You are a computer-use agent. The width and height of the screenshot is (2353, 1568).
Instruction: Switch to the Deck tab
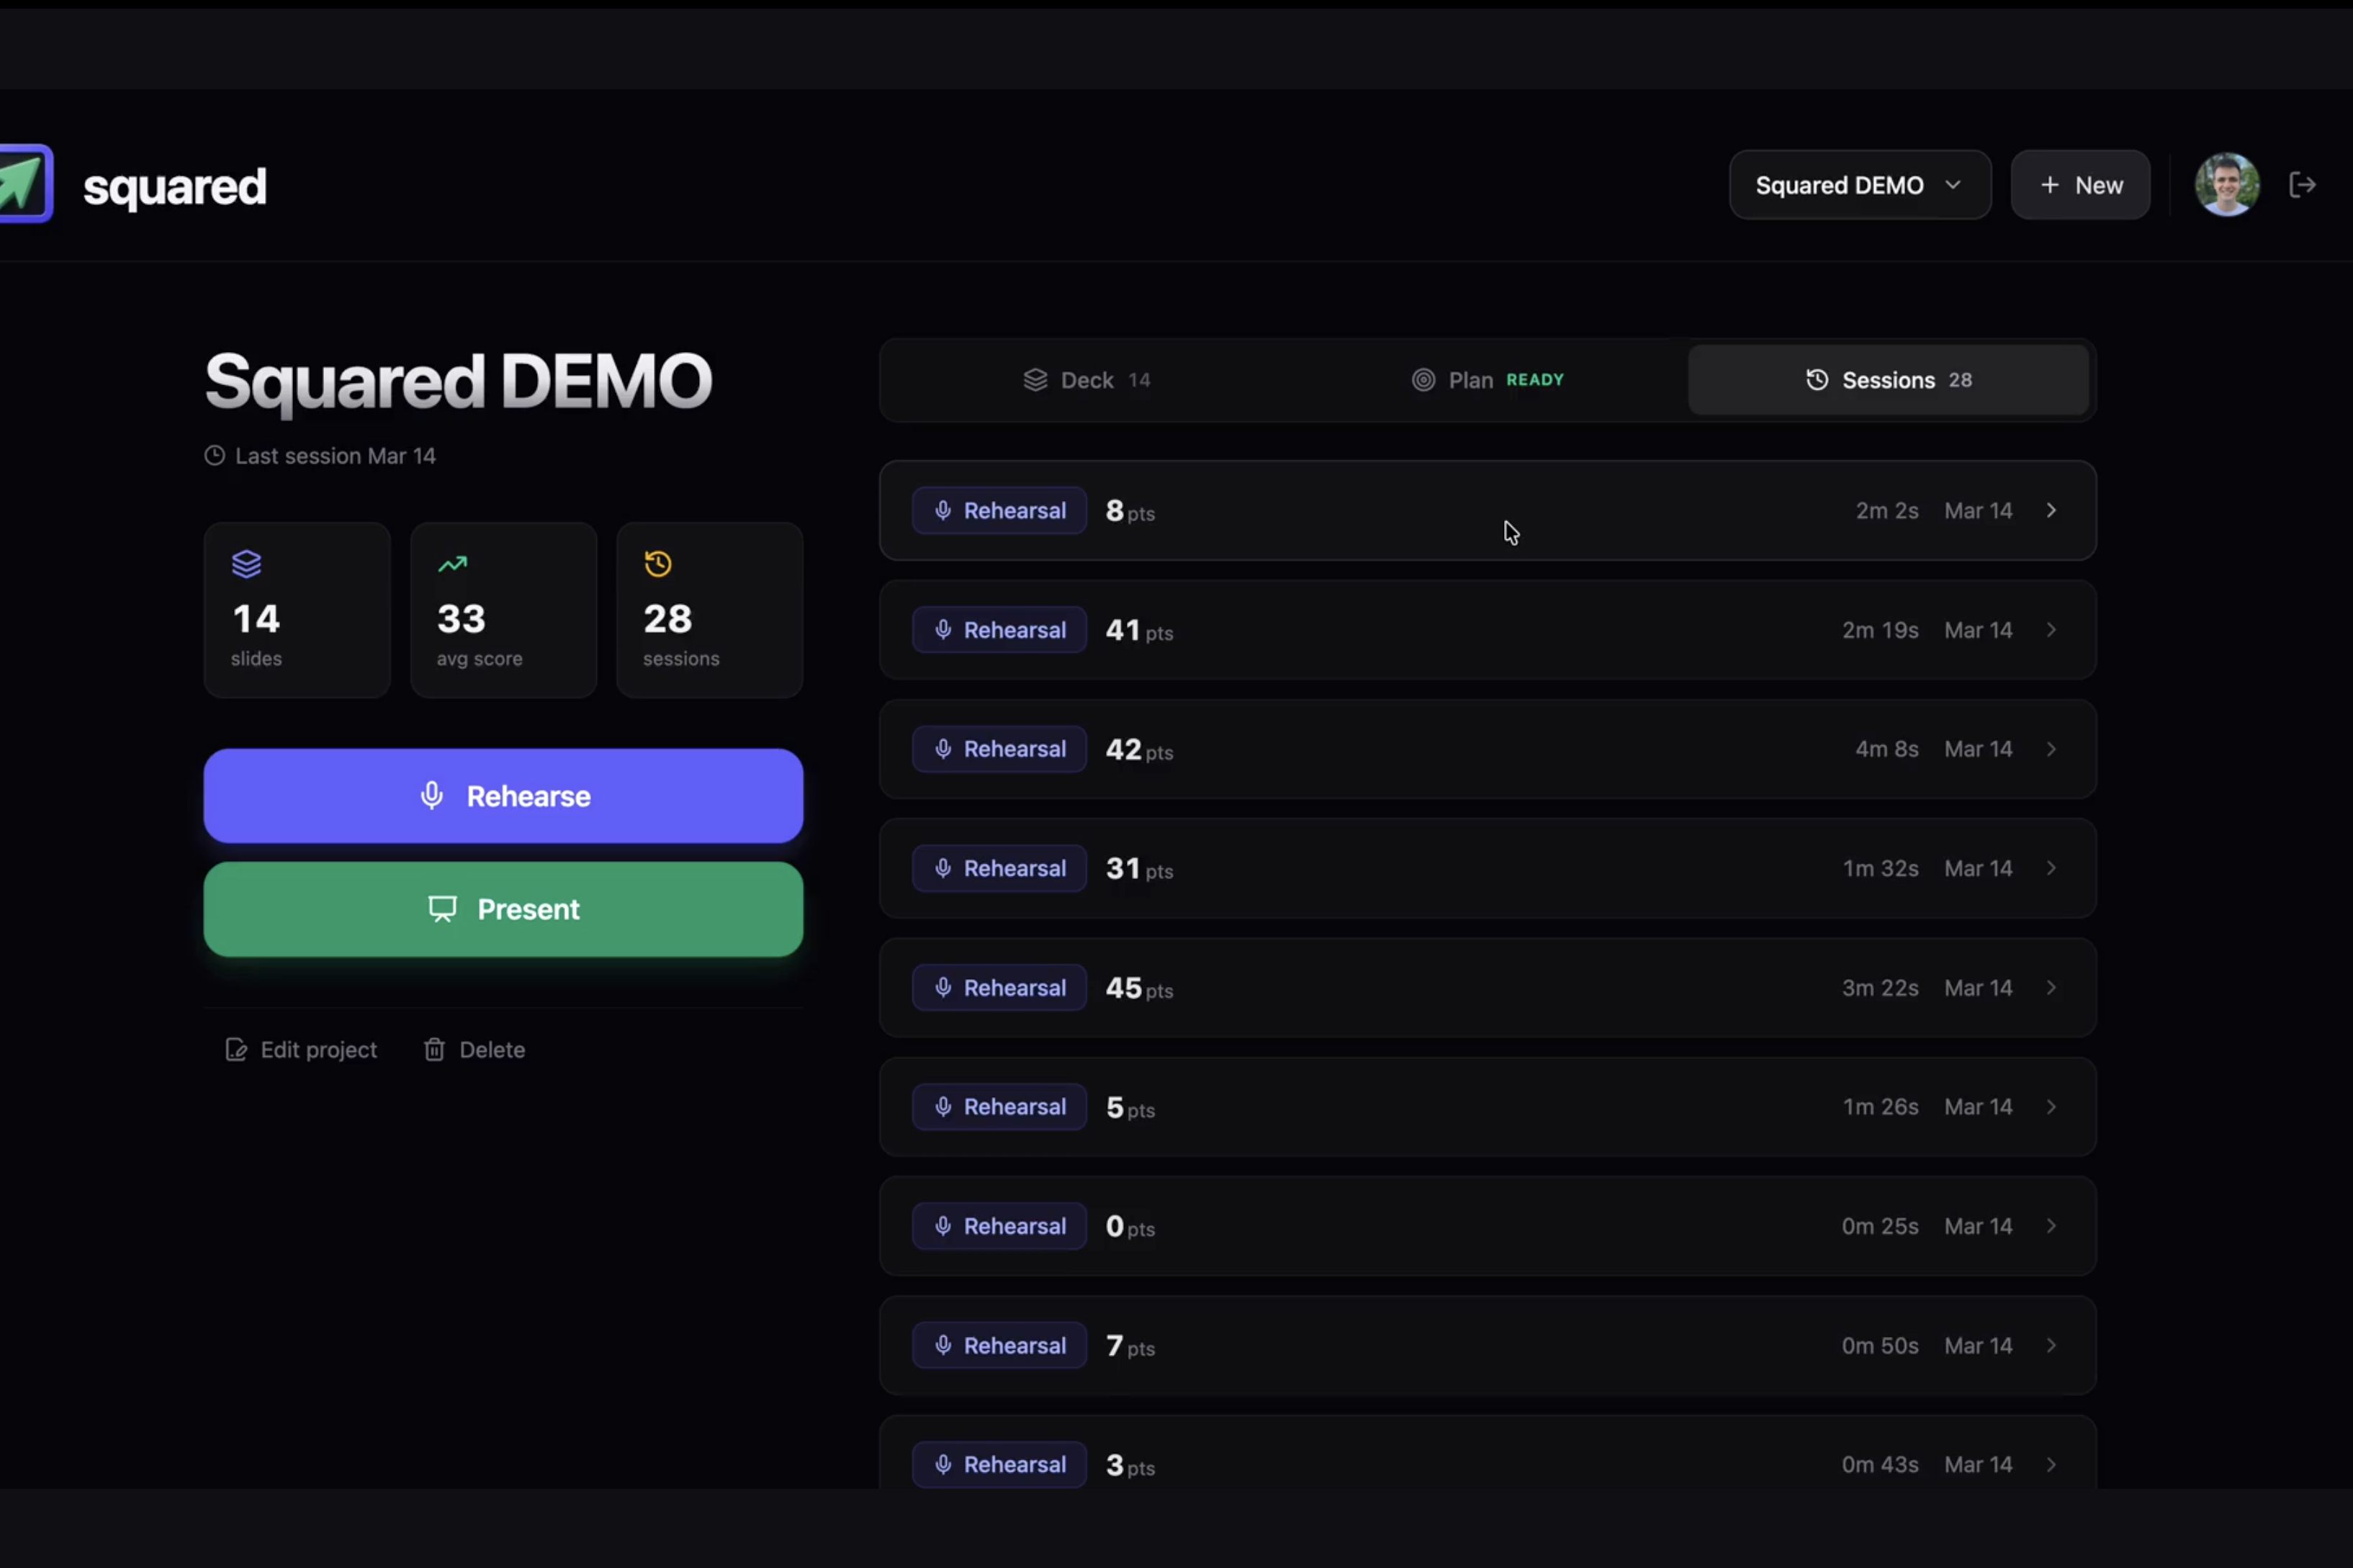[1086, 380]
